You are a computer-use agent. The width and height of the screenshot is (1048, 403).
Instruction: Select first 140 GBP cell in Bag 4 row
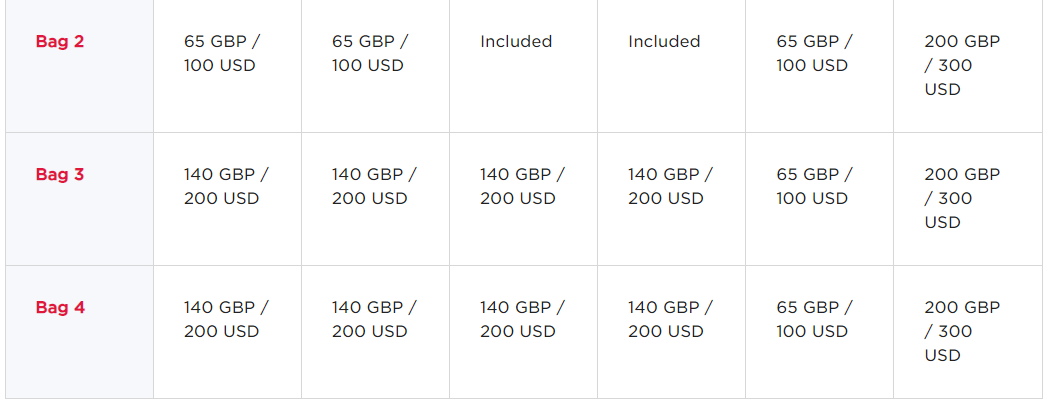point(226,320)
